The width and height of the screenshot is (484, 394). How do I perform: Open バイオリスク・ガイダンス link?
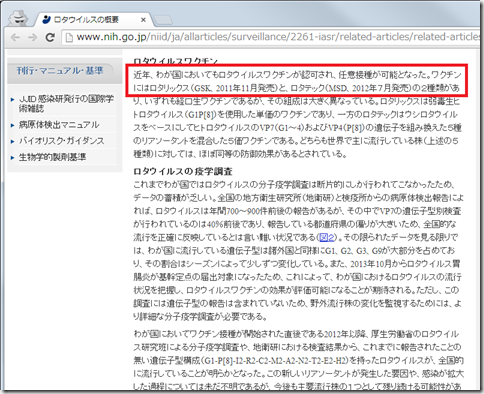[62, 141]
